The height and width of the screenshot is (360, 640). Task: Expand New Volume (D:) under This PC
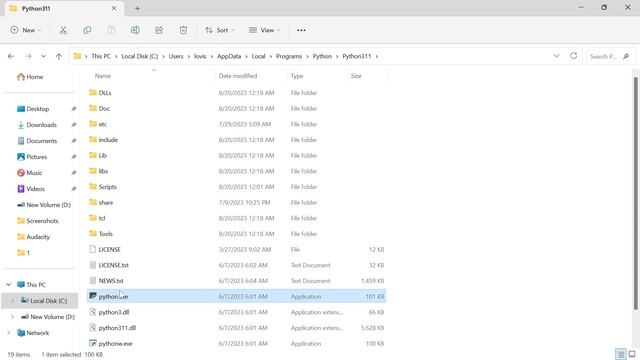point(12,317)
